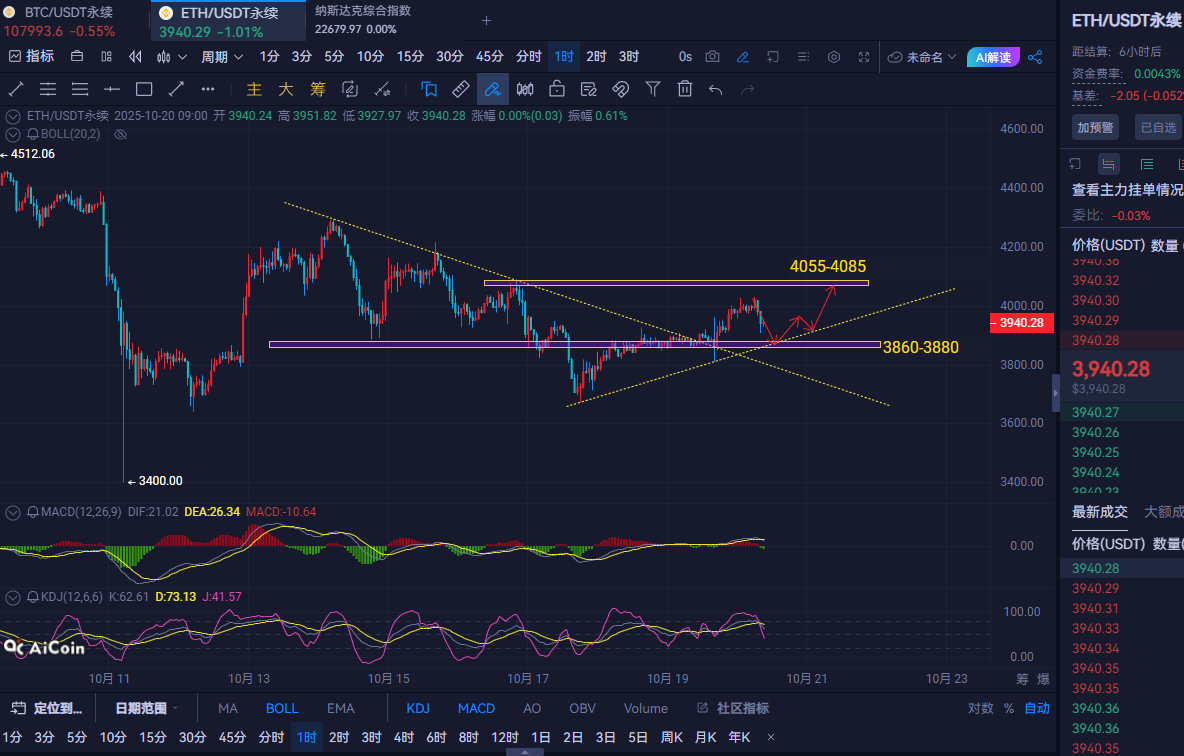1184x756 pixels.
Task: Click the trash icon to delete drawings
Action: click(x=685, y=89)
